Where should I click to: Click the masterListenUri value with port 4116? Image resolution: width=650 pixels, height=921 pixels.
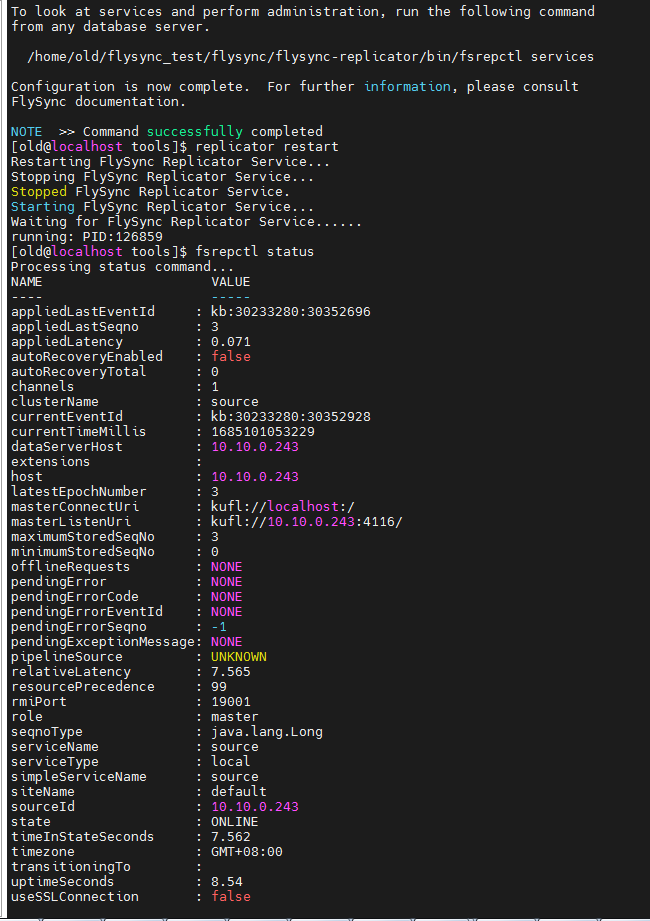point(306,522)
